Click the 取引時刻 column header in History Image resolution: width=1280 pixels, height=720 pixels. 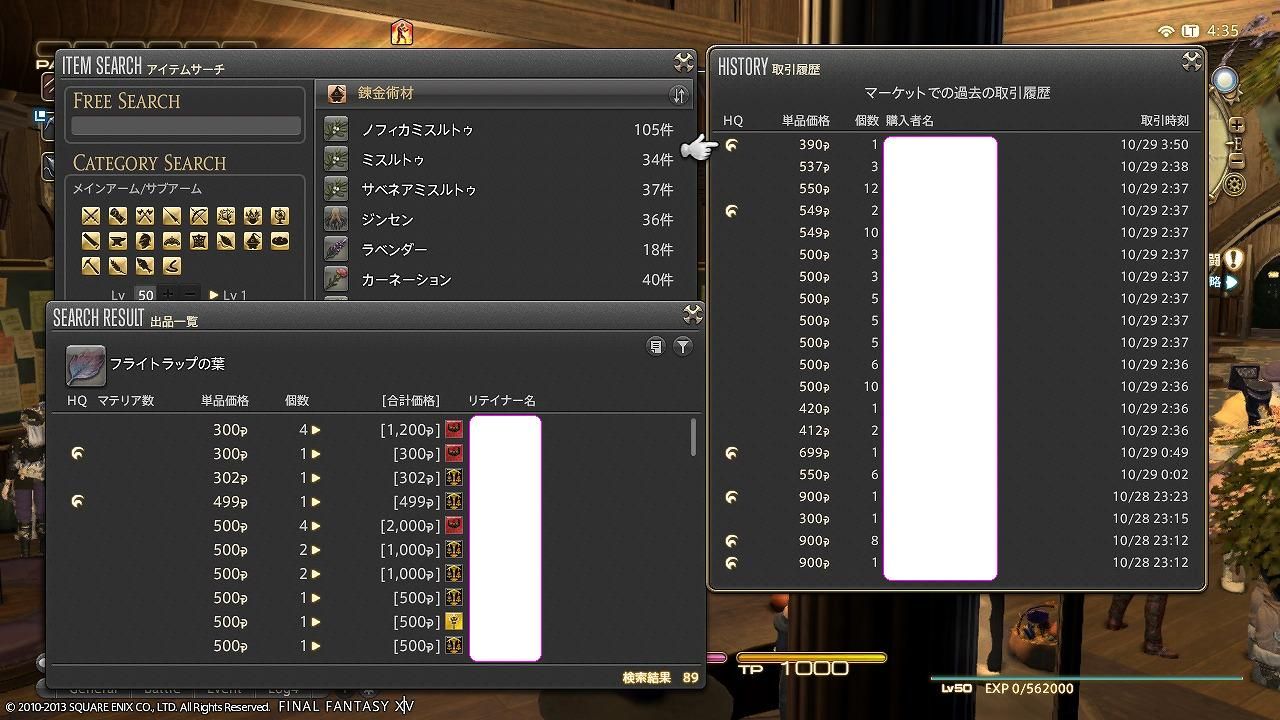[x=1164, y=120]
